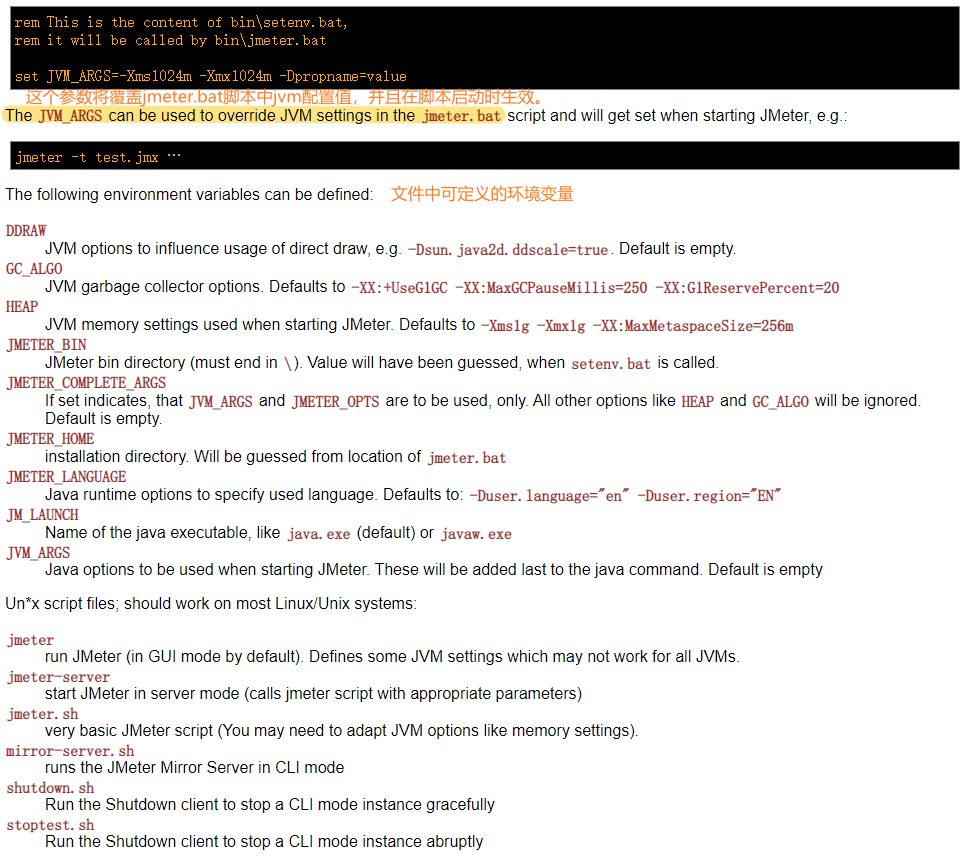Click the stoptest.sh script term

(x=51, y=826)
